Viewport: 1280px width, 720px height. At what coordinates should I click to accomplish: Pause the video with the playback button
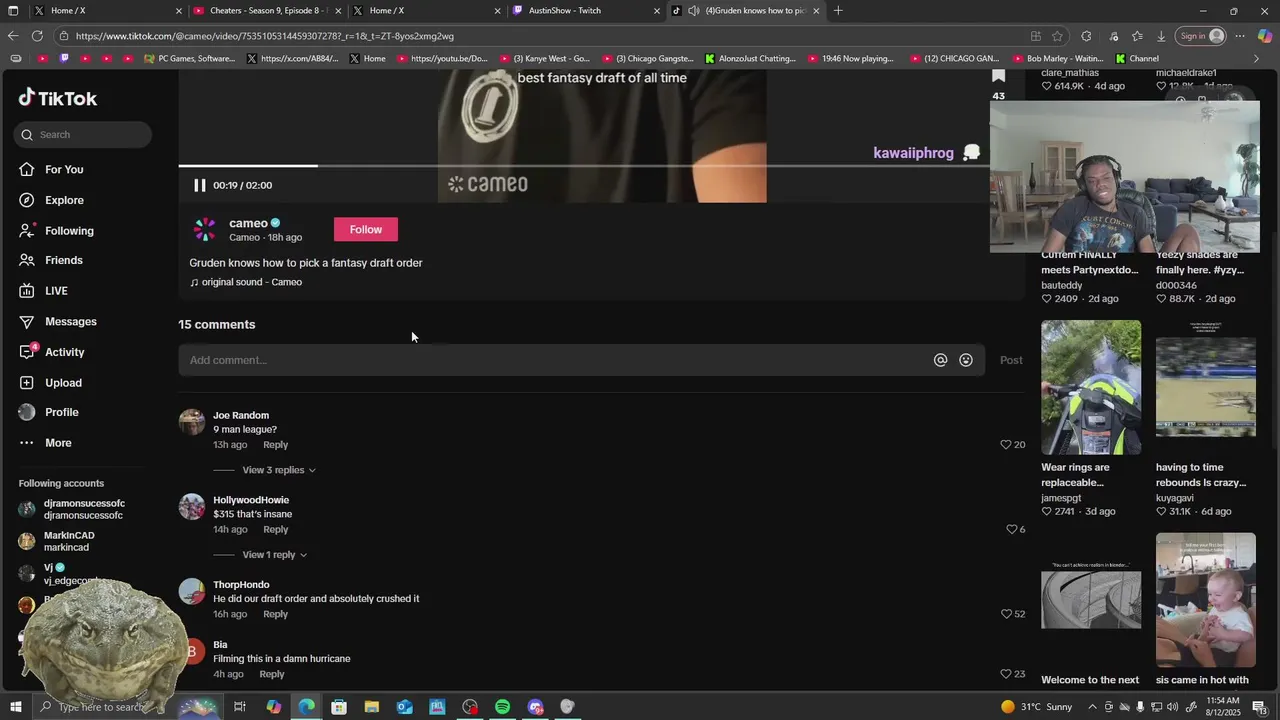click(199, 185)
